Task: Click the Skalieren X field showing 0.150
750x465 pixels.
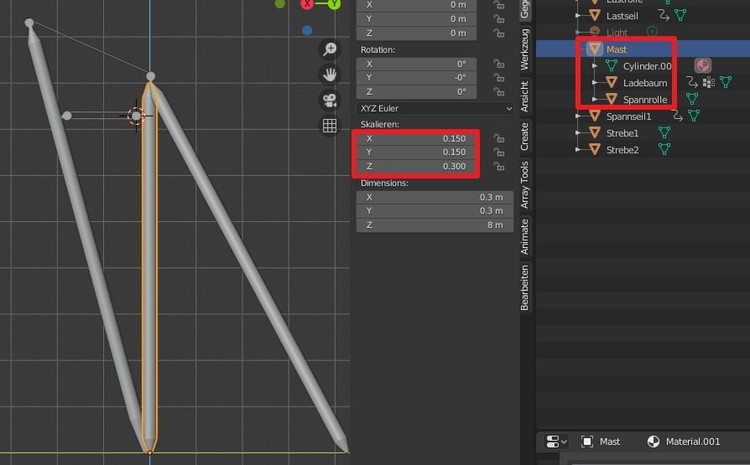Action: pos(416,138)
